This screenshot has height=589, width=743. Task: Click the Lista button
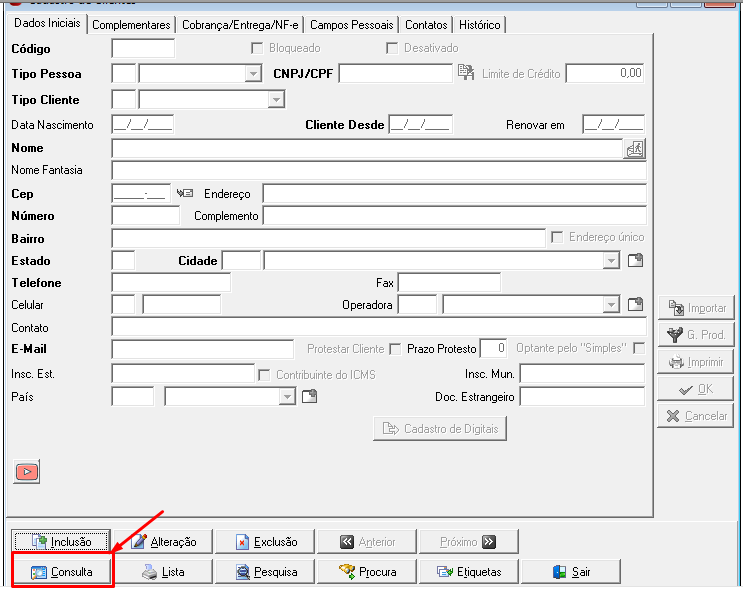coord(163,572)
